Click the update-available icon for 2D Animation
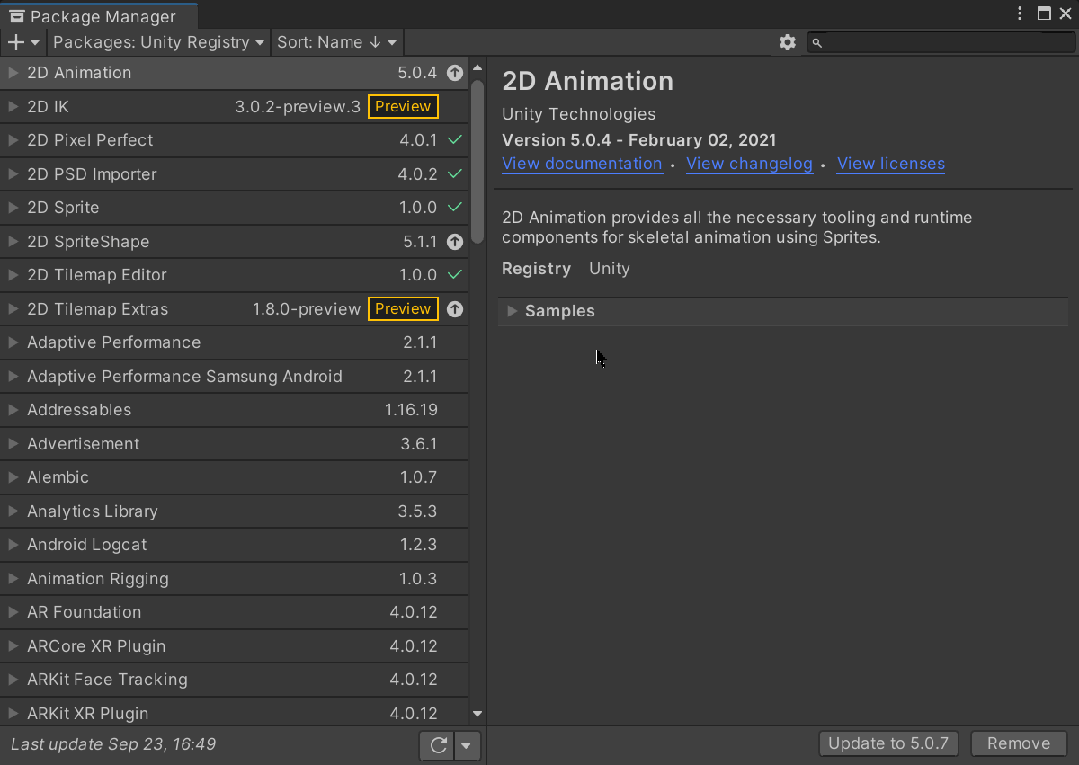 click(455, 73)
